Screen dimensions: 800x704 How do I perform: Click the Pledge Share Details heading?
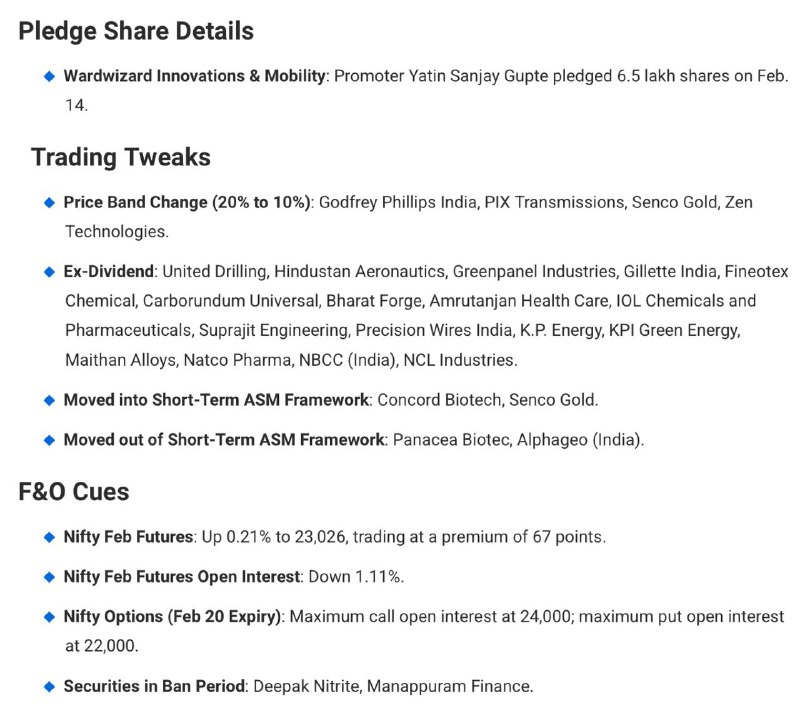(x=136, y=31)
